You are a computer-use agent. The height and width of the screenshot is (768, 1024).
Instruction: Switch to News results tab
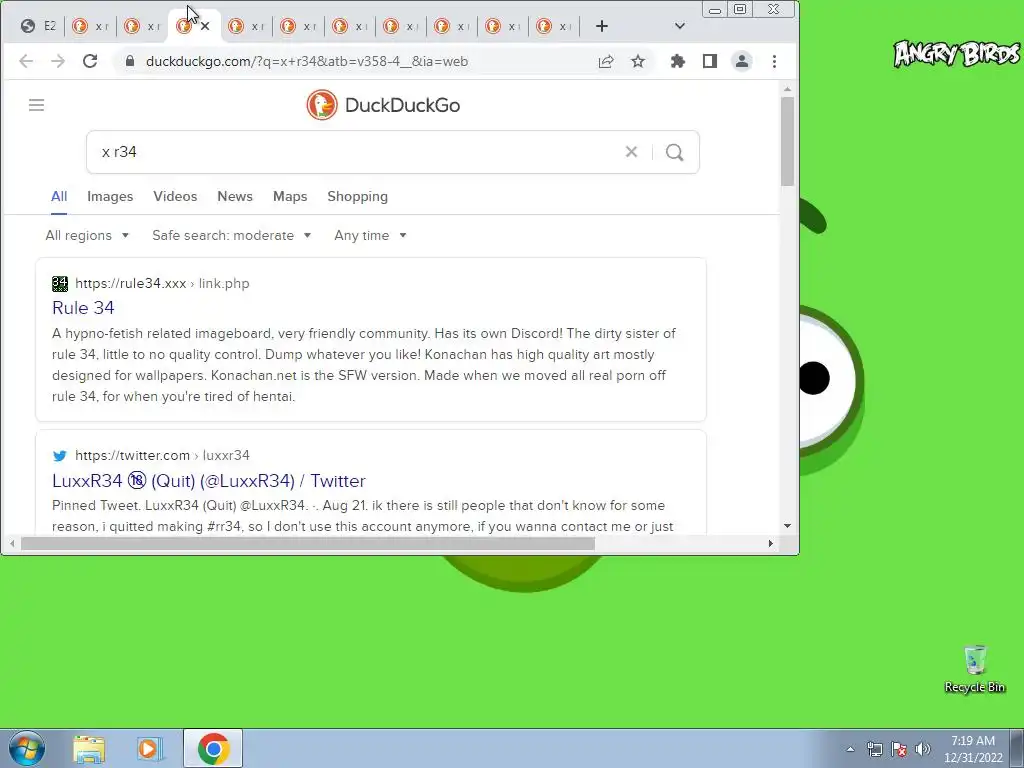pos(235,197)
